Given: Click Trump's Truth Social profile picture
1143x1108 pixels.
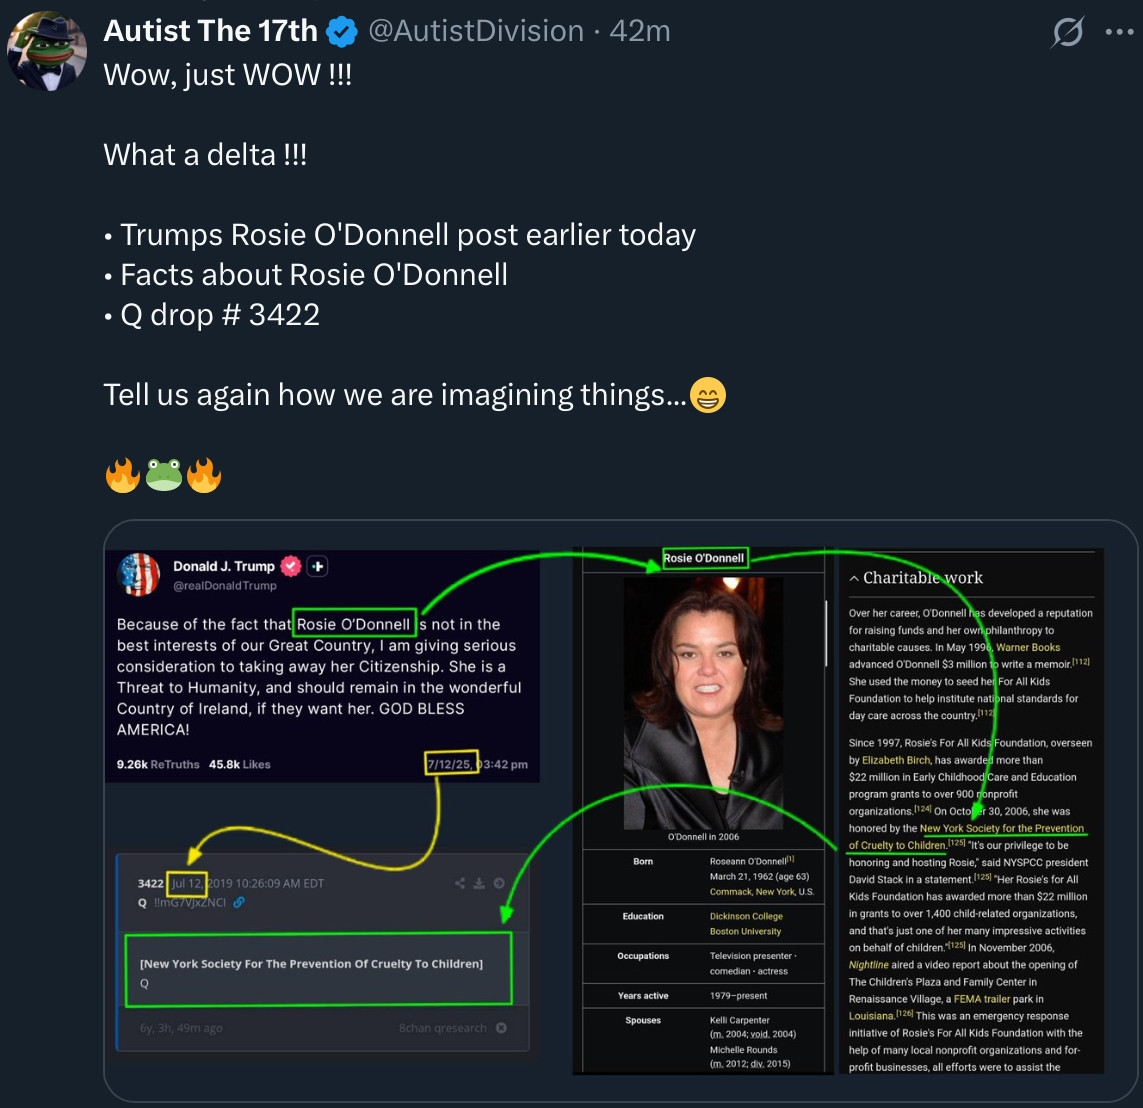Looking at the screenshot, I should click(139, 574).
